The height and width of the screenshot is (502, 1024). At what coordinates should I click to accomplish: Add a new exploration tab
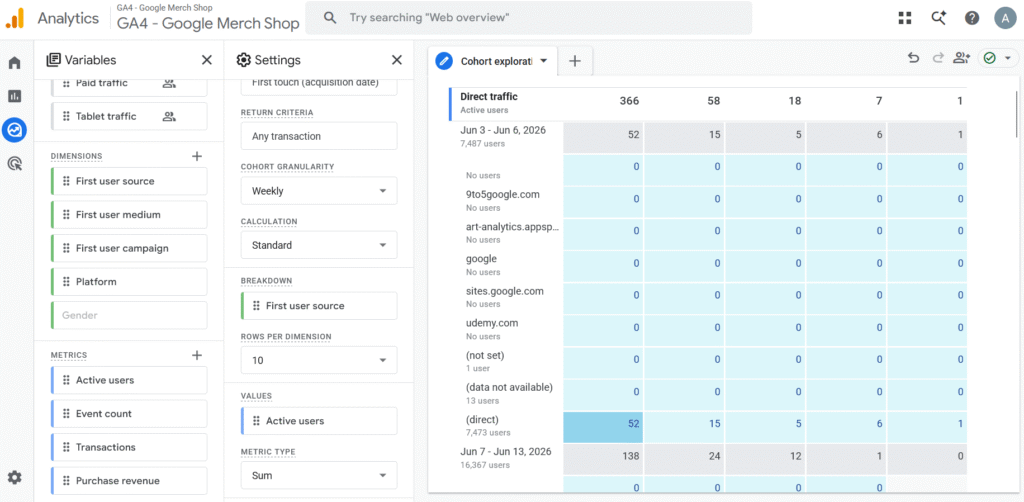[575, 61]
